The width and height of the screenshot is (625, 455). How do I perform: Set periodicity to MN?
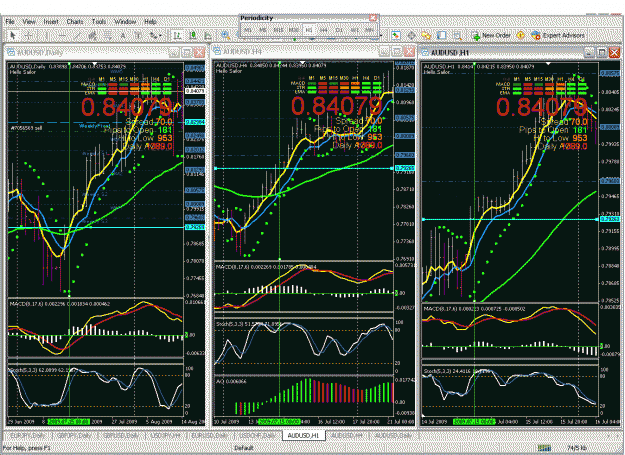369,30
